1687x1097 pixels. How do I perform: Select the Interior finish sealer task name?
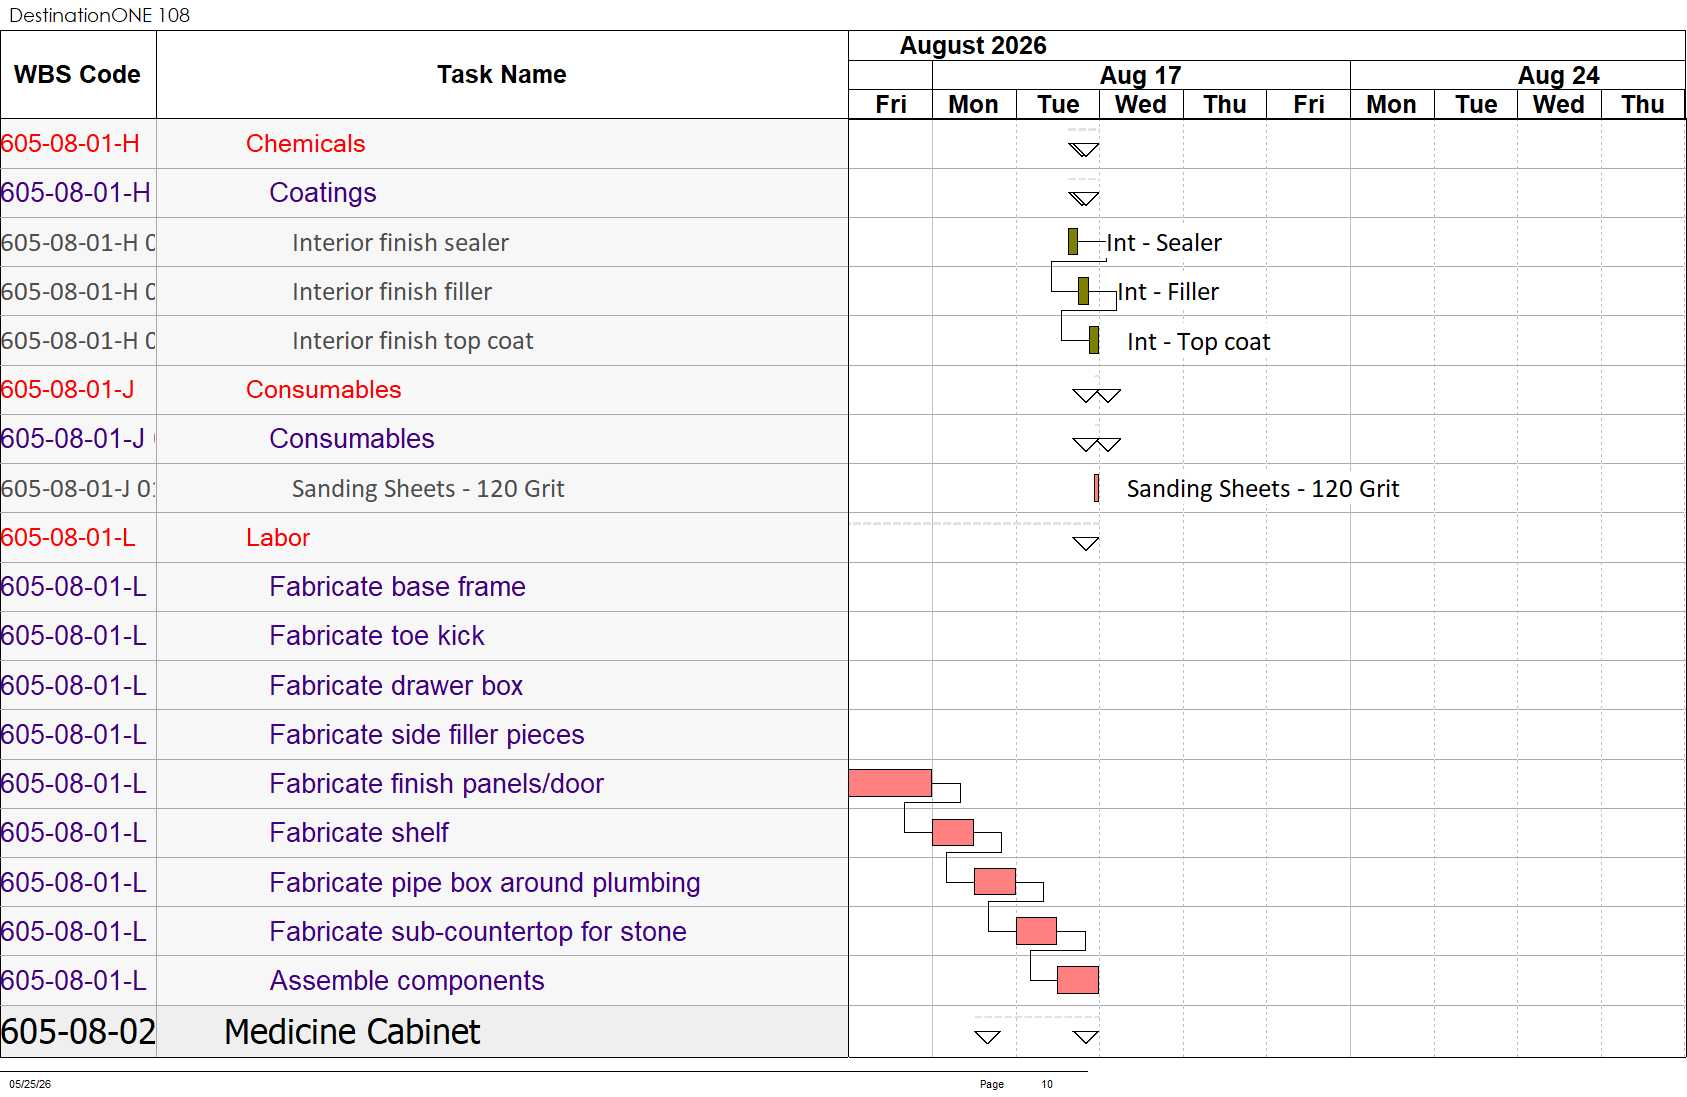click(400, 243)
